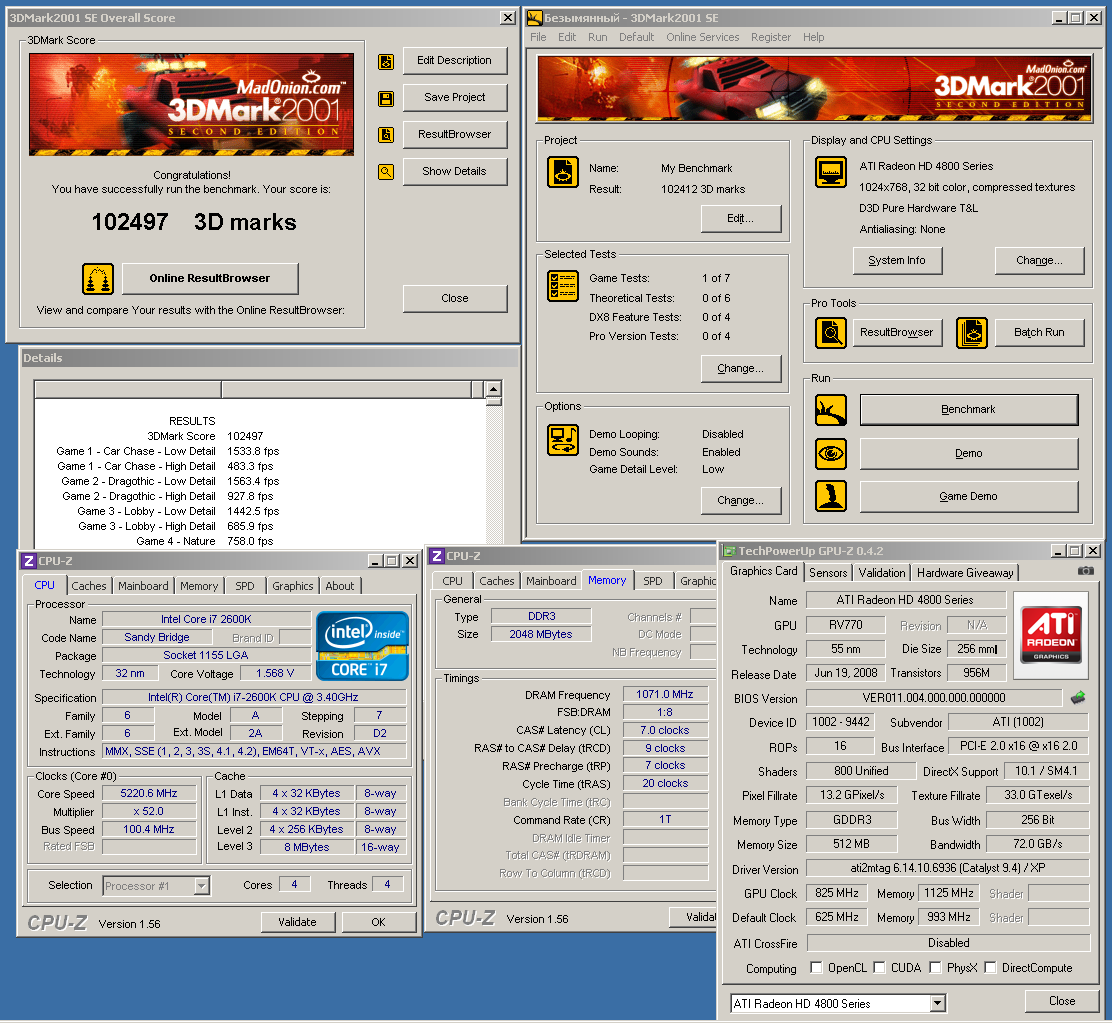Click the Pro Tools ResultBrowser magnifier icon

pyautogui.click(x=830, y=332)
